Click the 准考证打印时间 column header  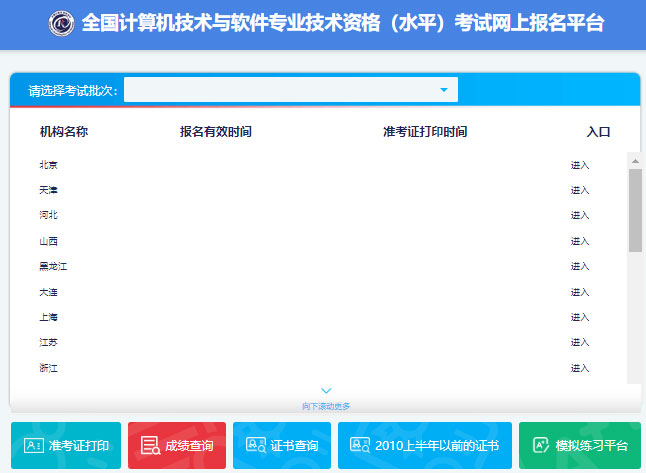click(425, 131)
